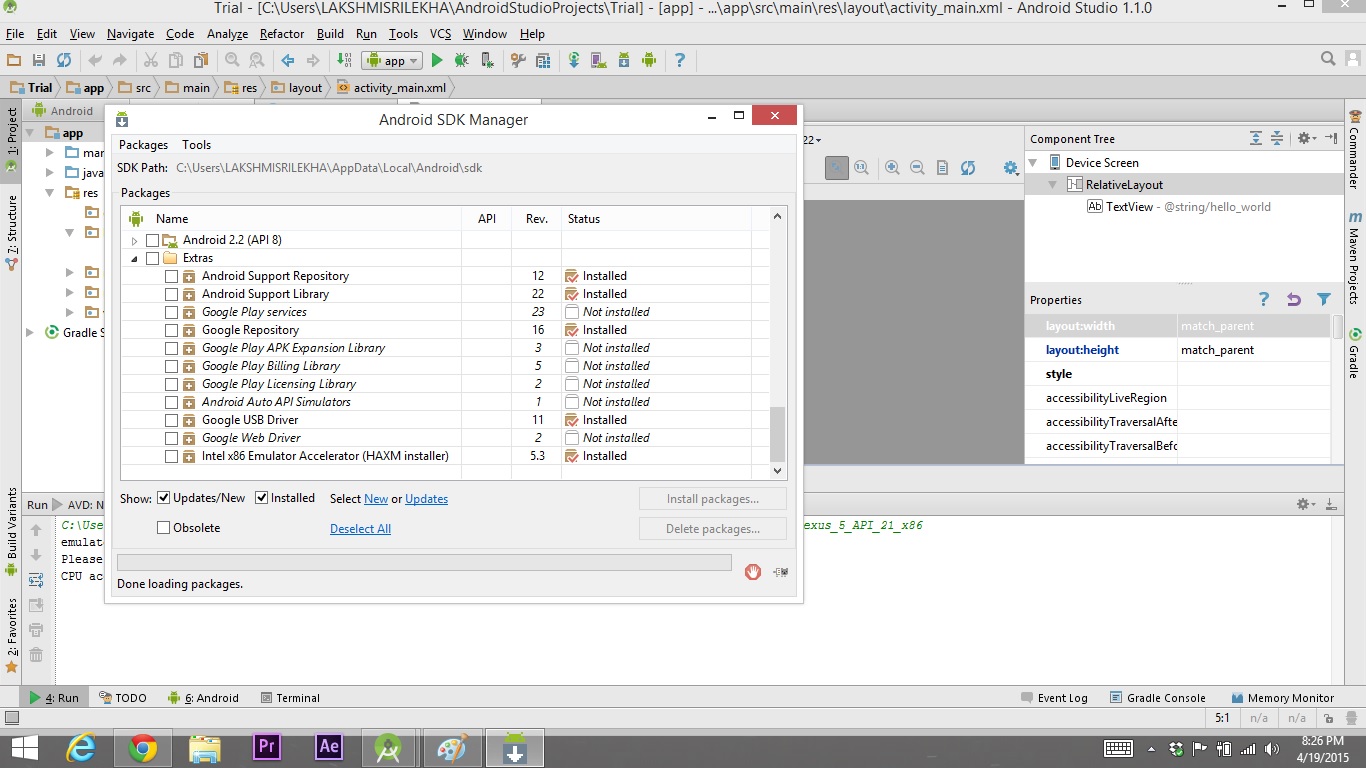Hide the Component Tree panel
This screenshot has width=1366, height=768.
tap(1331, 138)
